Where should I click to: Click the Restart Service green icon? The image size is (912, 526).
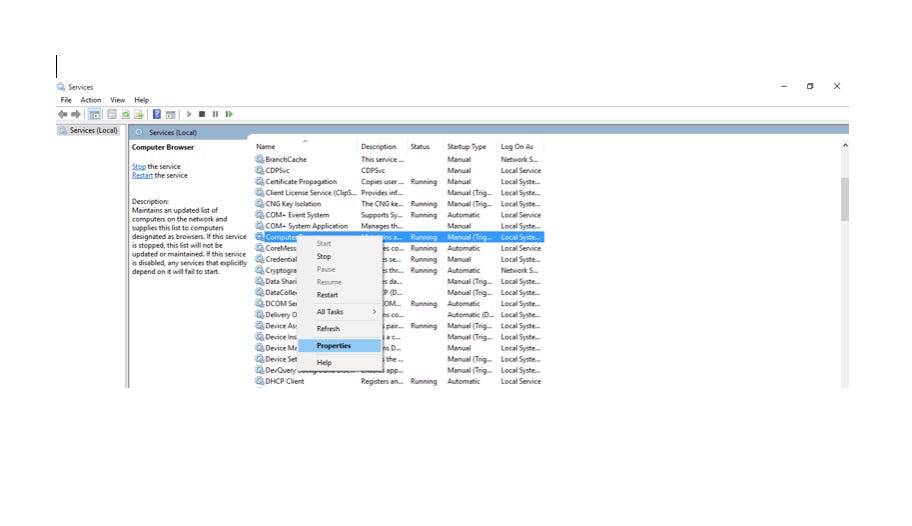229,115
